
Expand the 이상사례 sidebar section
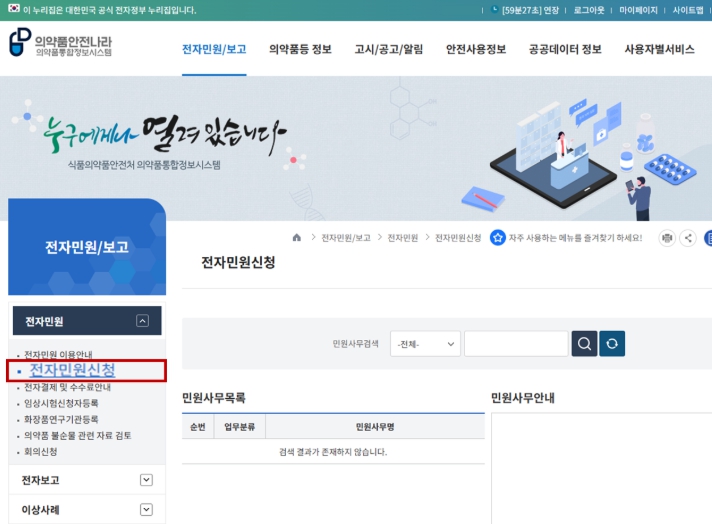click(146, 509)
